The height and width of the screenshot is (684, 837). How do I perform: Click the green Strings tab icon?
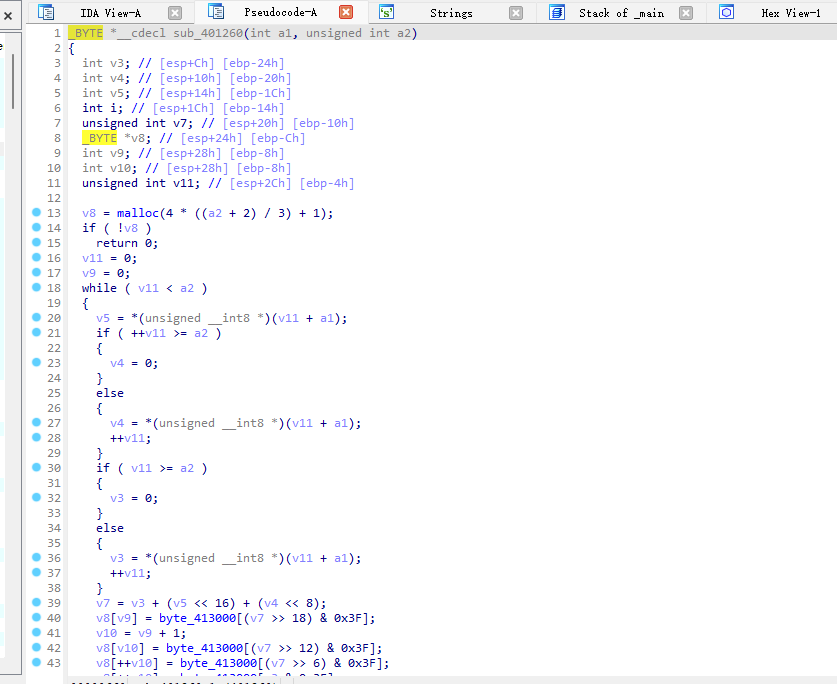click(x=386, y=12)
